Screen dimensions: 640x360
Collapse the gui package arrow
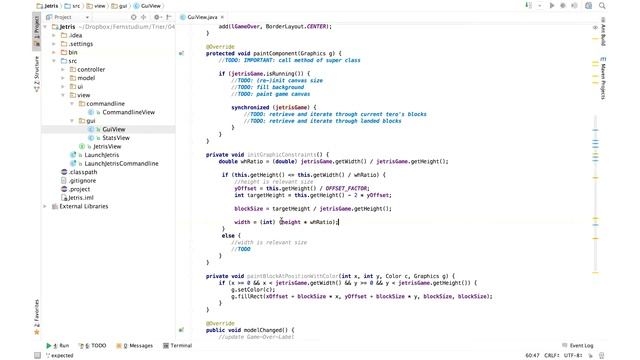tap(72, 121)
